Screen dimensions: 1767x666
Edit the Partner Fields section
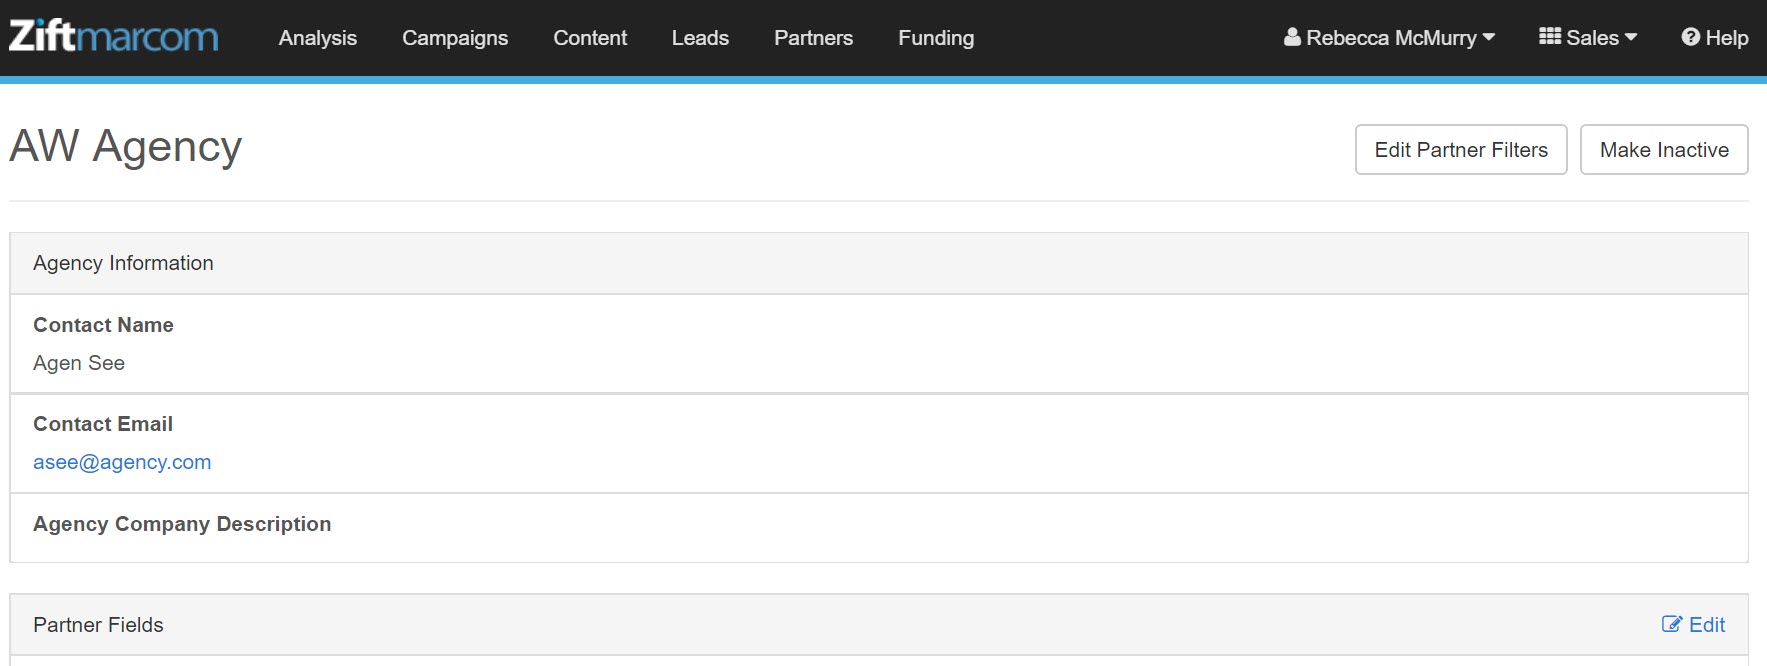pyautogui.click(x=1694, y=625)
